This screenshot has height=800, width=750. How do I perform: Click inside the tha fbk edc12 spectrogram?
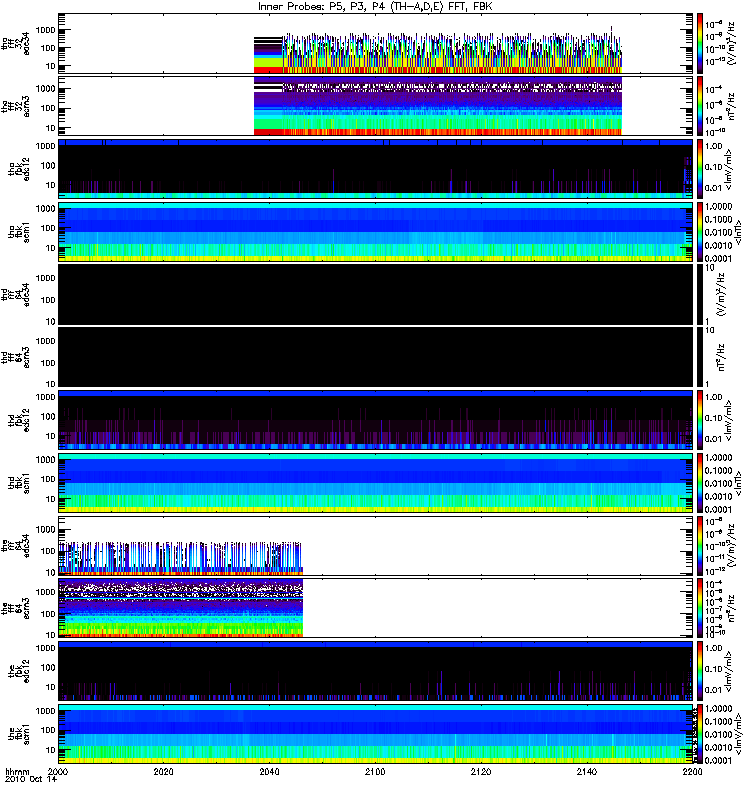(x=375, y=169)
